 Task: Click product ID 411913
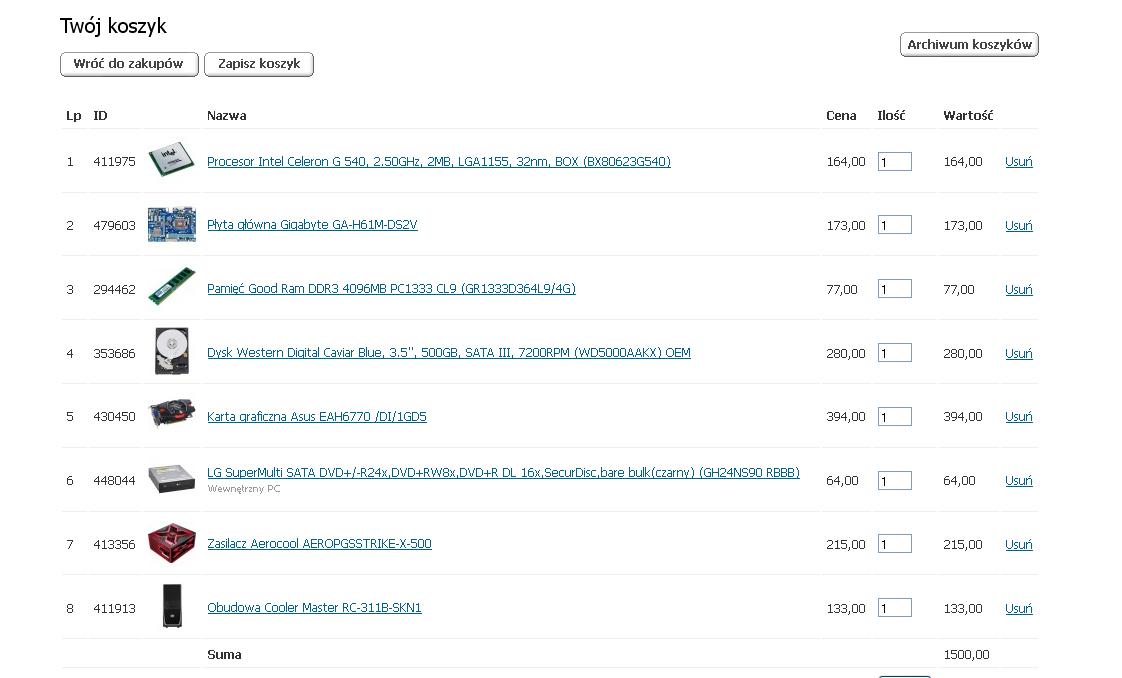click(114, 609)
